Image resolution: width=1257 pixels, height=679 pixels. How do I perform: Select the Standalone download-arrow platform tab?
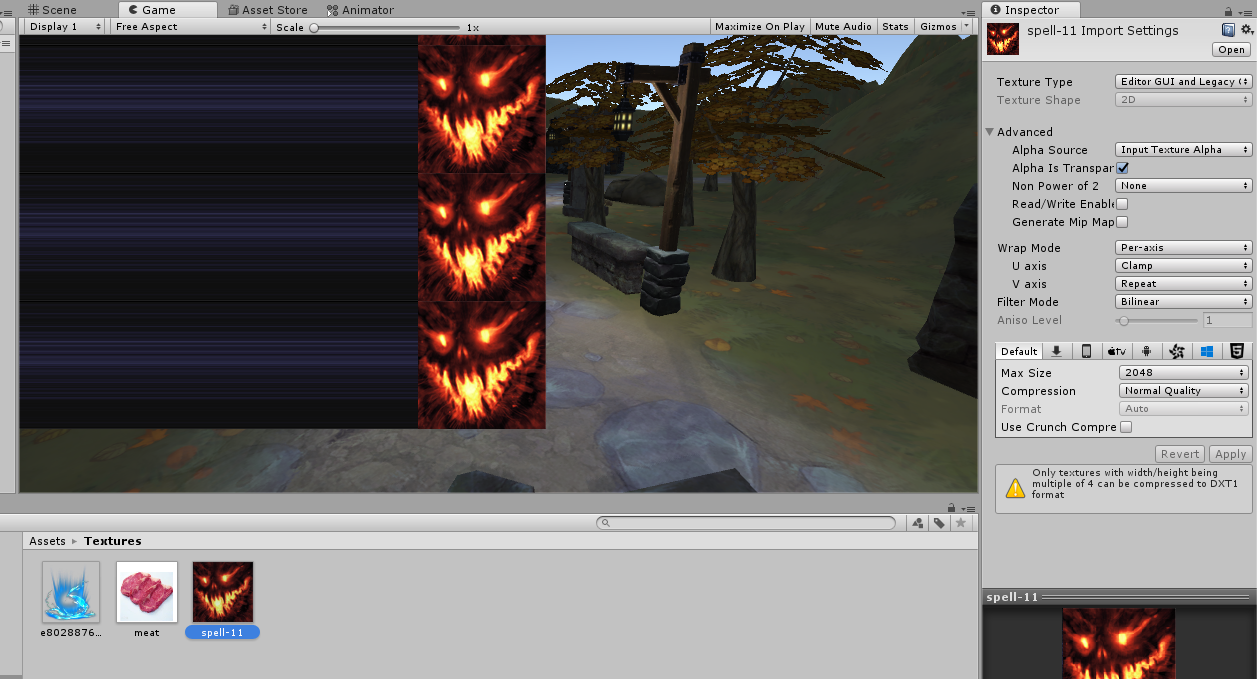1056,351
